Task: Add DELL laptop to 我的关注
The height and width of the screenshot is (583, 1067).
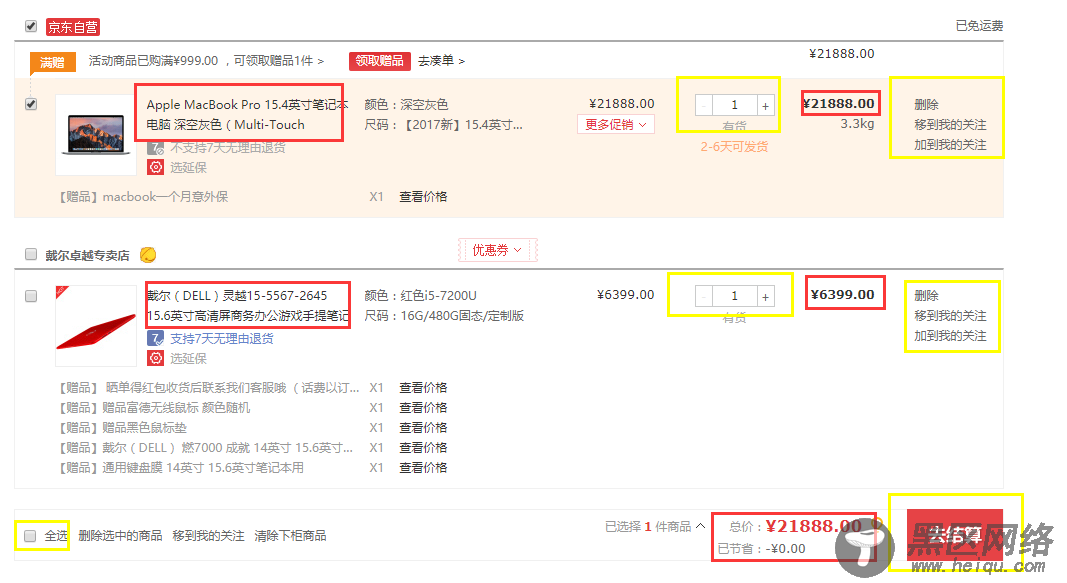Action: pyautogui.click(x=950, y=336)
